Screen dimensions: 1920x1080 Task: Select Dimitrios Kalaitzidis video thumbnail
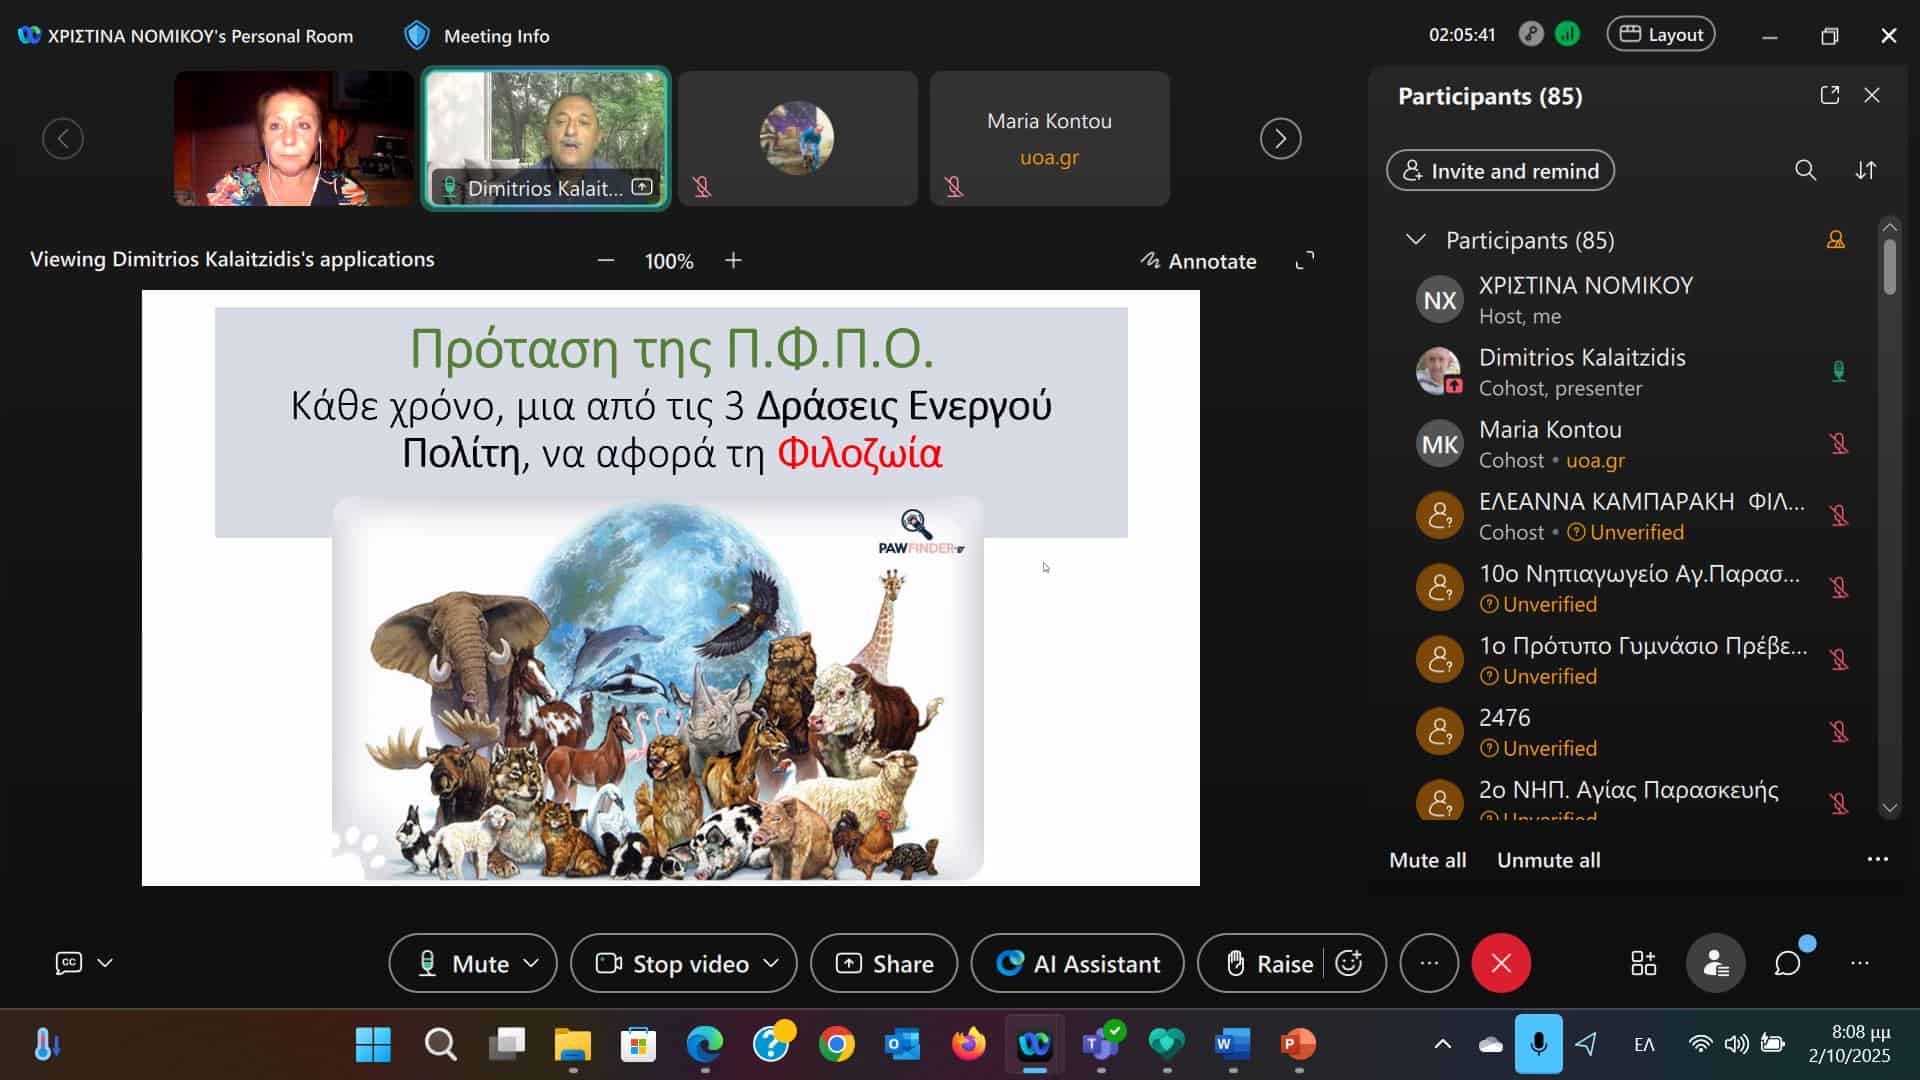point(546,138)
